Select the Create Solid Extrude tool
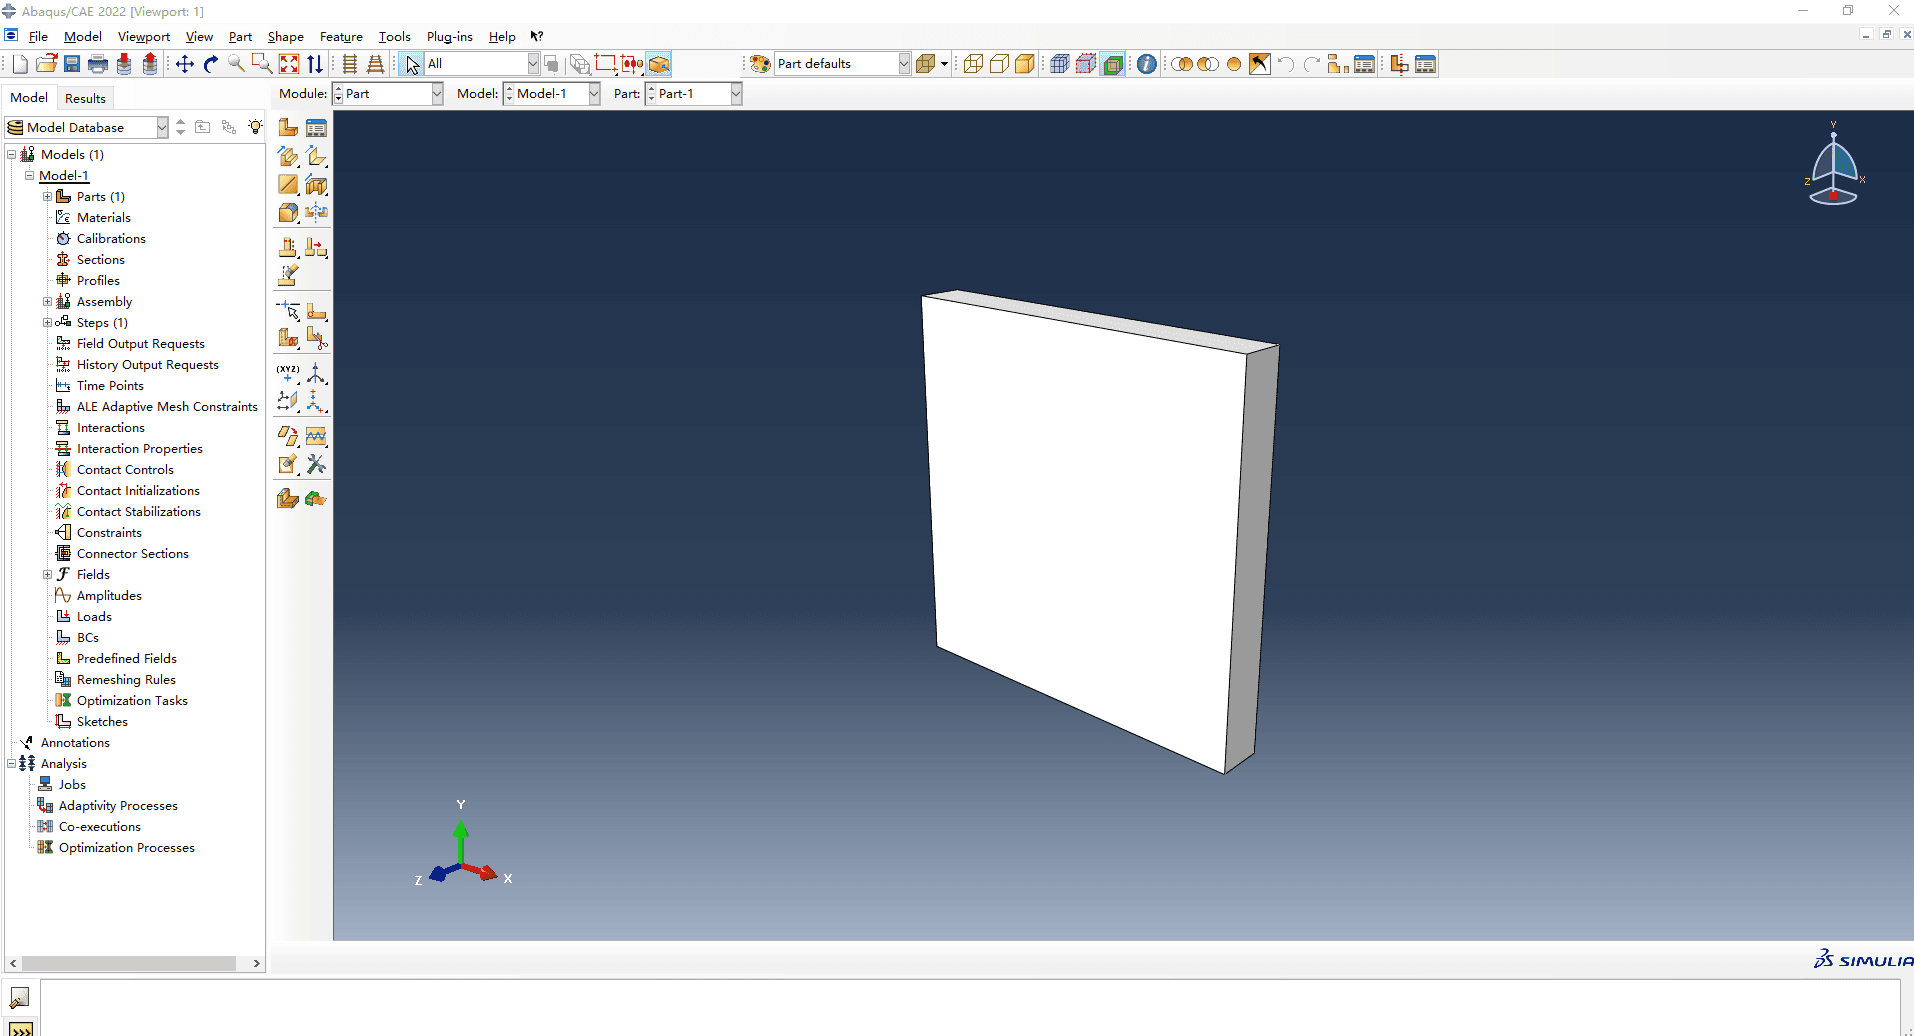Image resolution: width=1914 pixels, height=1036 pixels. 288,156
